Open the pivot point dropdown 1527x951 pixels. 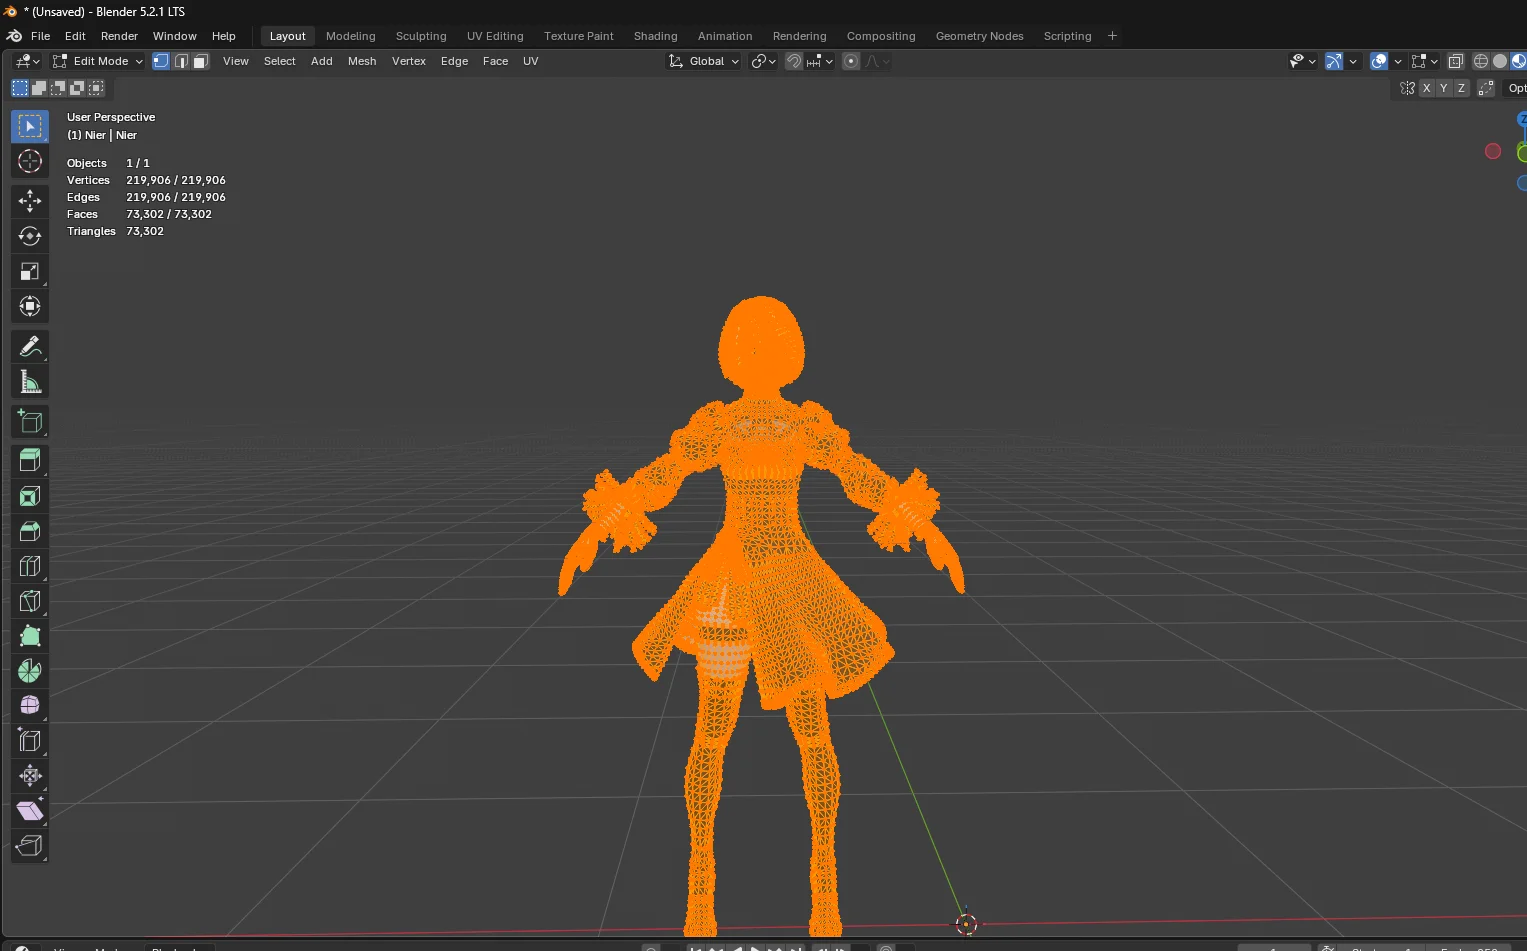[764, 61]
